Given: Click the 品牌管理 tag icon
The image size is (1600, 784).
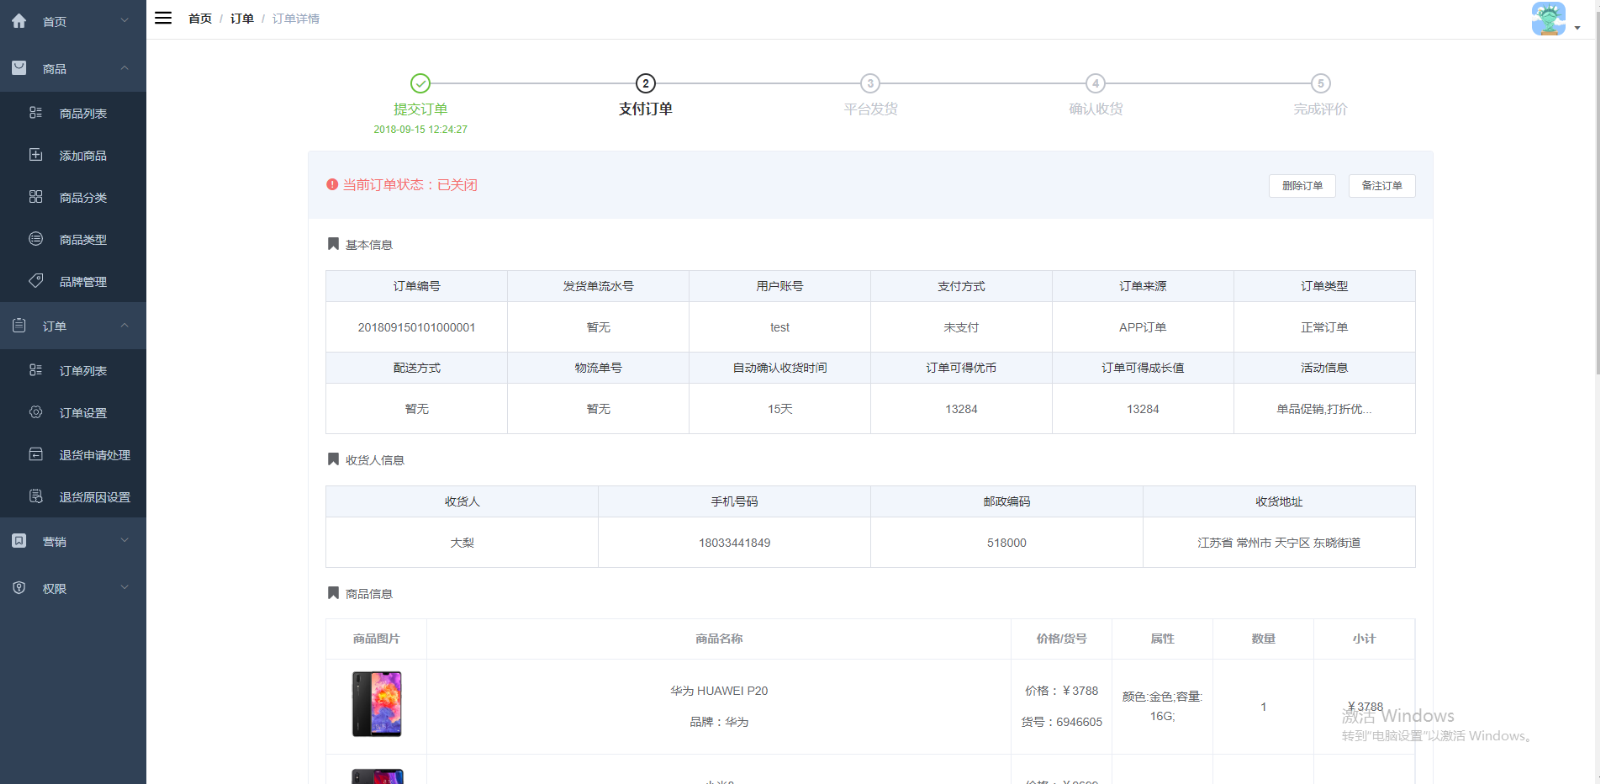Looking at the screenshot, I should point(36,281).
